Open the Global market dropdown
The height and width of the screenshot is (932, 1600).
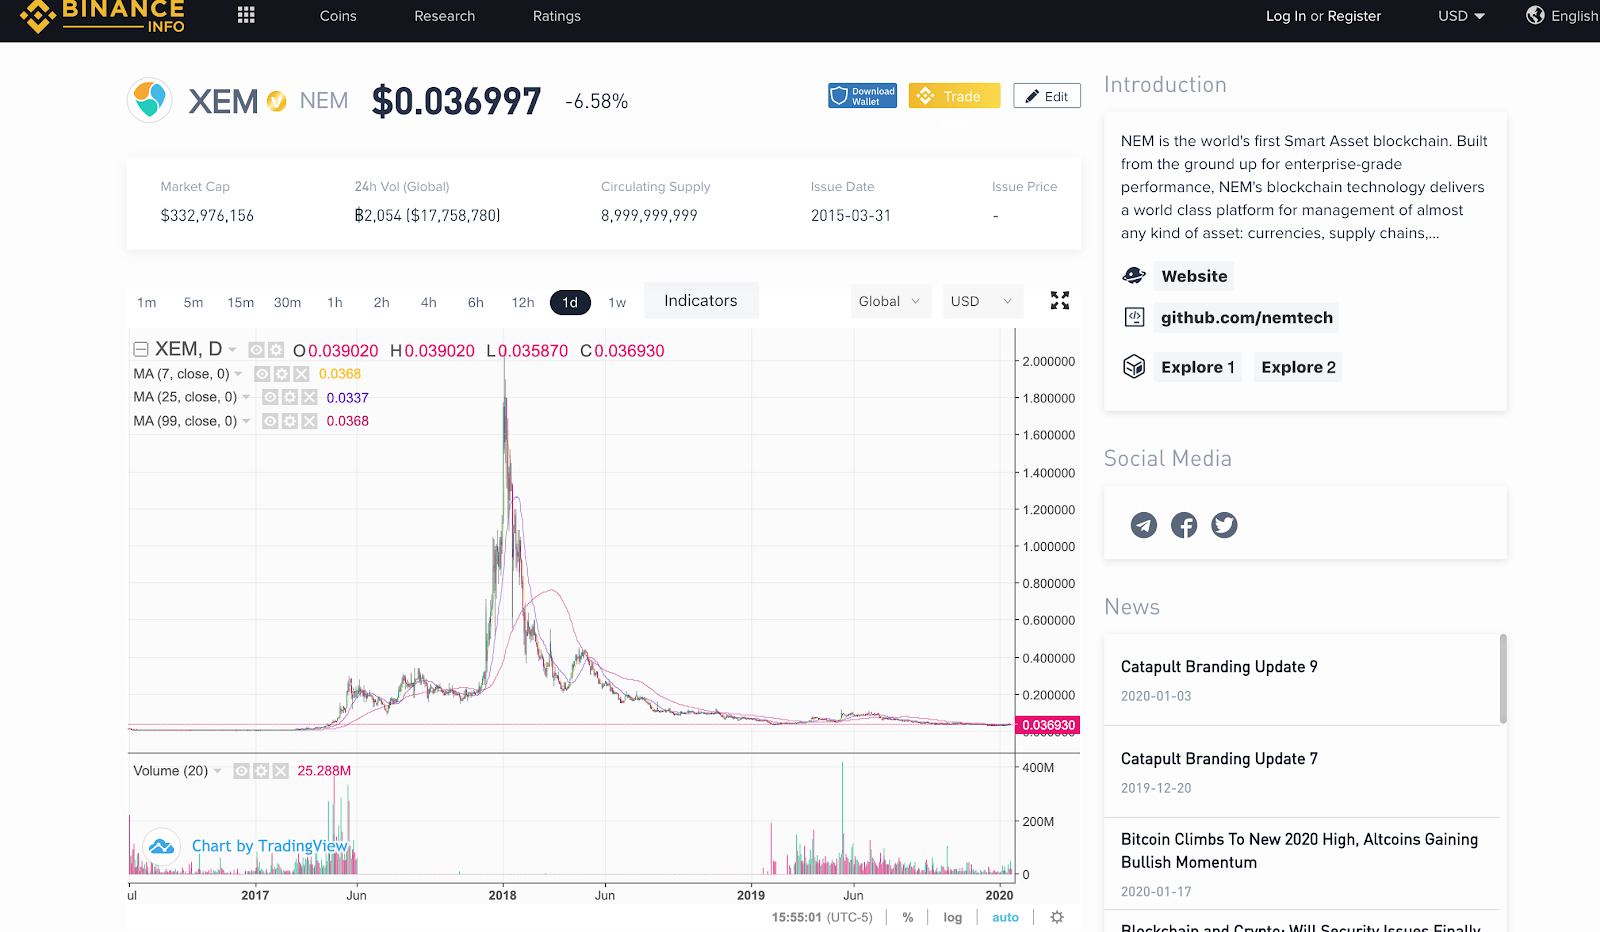pyautogui.click(x=890, y=301)
